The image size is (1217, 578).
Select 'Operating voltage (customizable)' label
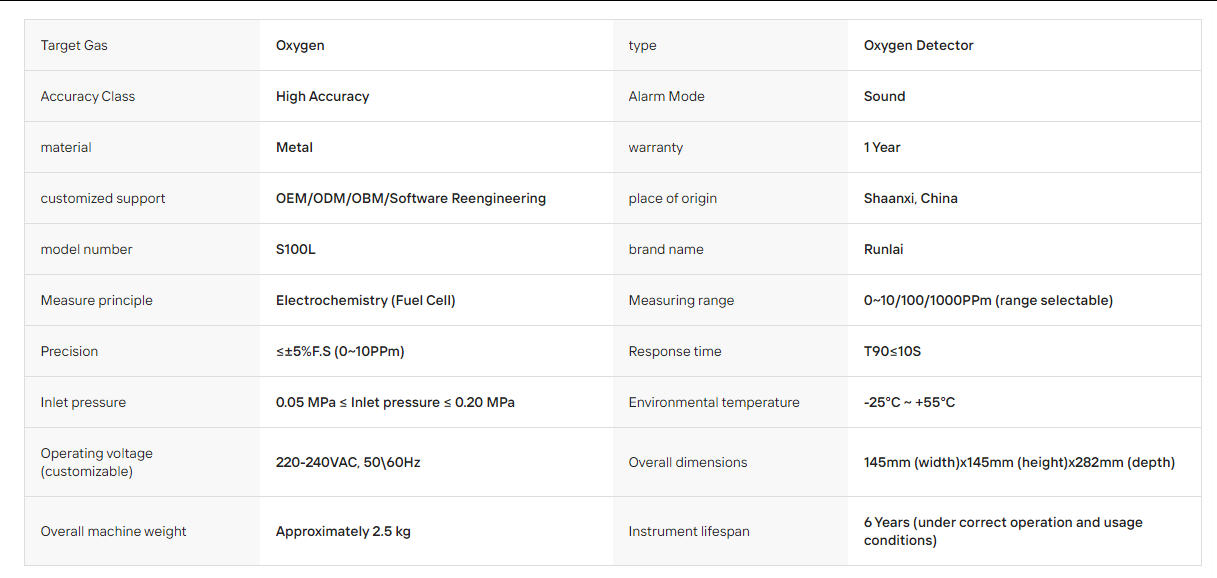pyautogui.click(x=96, y=462)
